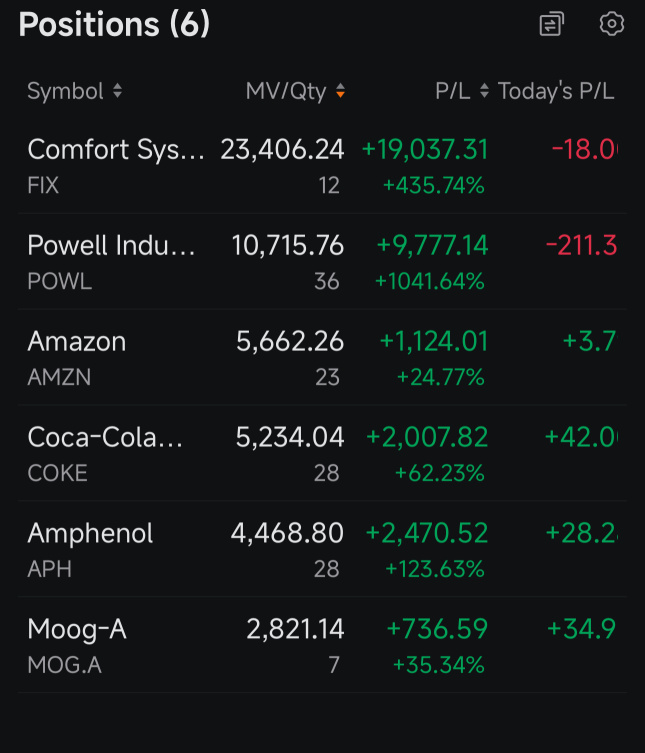Toggle the P/L column sort arrows
The height and width of the screenshot is (753, 645).
[x=484, y=90]
